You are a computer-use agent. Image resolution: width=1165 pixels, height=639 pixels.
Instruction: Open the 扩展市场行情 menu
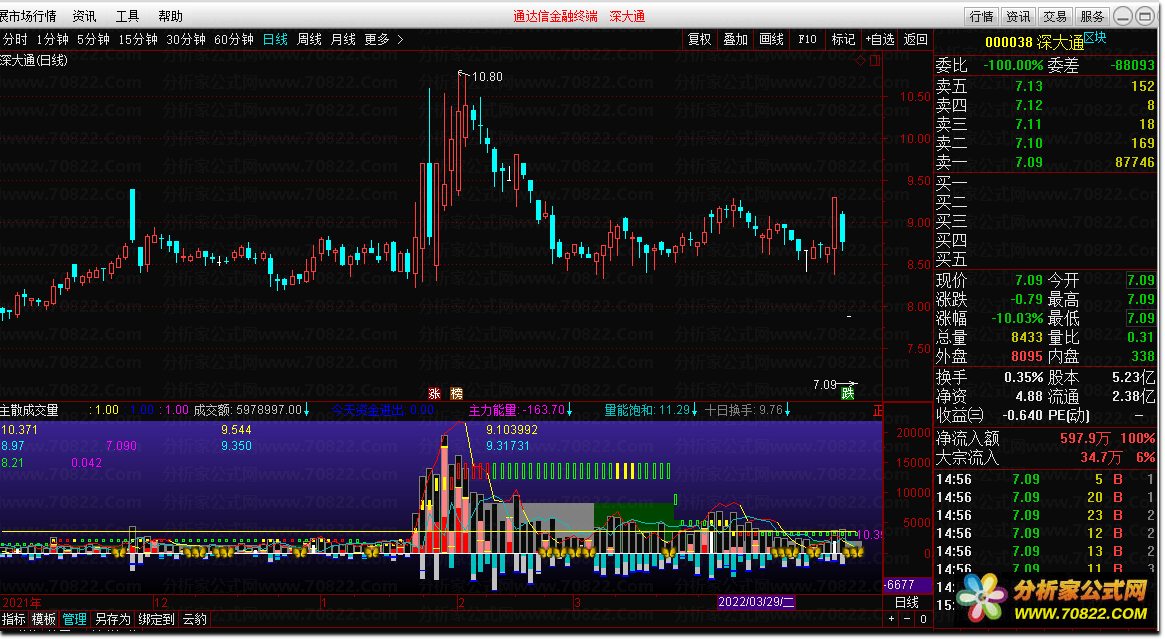pyautogui.click(x=28, y=16)
